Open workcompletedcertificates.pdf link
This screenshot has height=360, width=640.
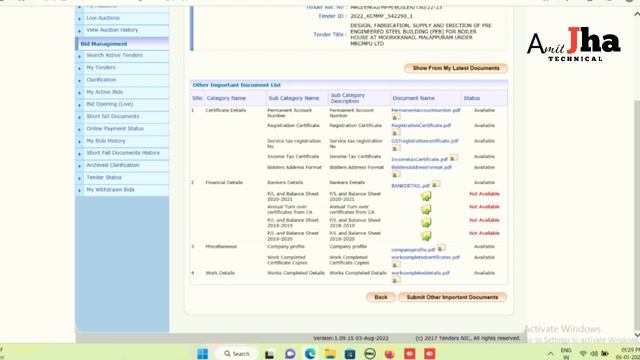[426, 257]
